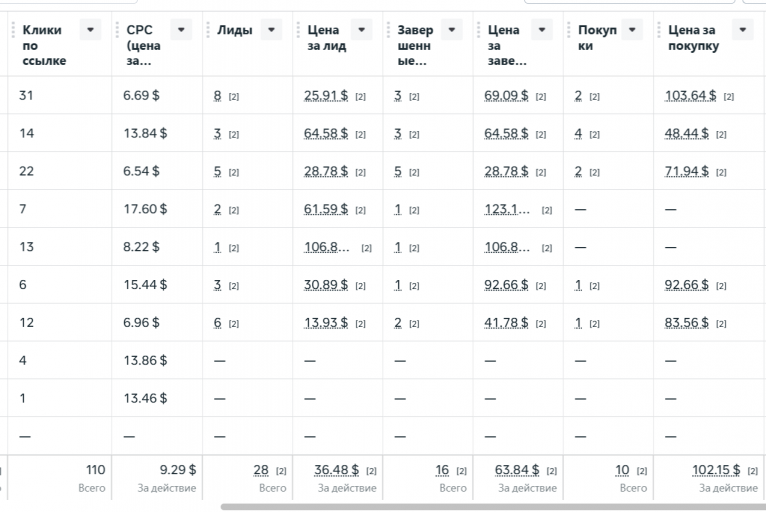The height and width of the screenshot is (512, 766).
Task: Click the [2] marker next to total 28 leads
Action: click(281, 471)
